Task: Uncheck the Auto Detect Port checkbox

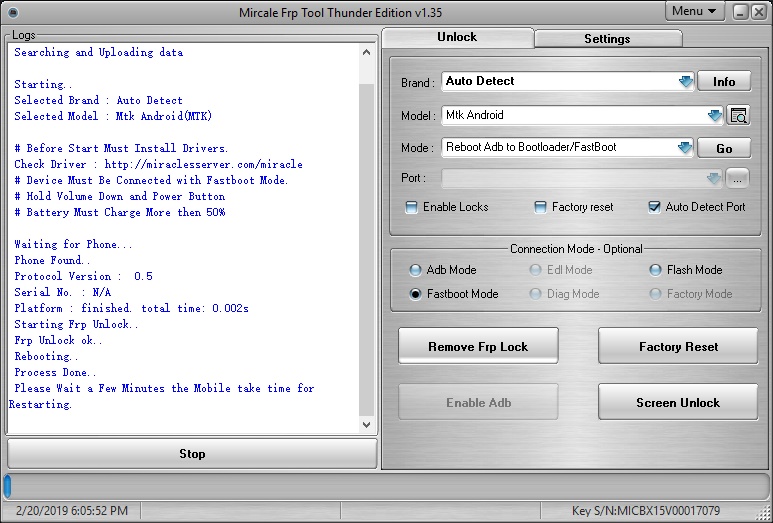Action: [x=654, y=207]
